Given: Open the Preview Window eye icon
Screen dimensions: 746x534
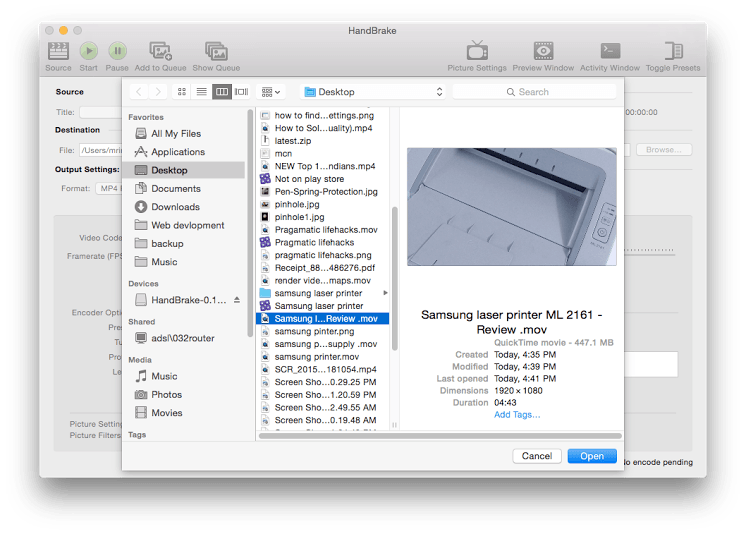Looking at the screenshot, I should click(x=543, y=50).
